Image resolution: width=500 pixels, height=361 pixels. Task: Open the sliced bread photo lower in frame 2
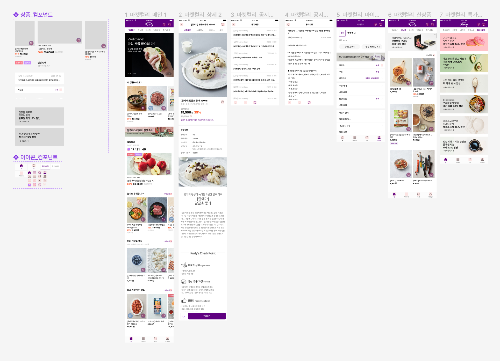coord(203,172)
